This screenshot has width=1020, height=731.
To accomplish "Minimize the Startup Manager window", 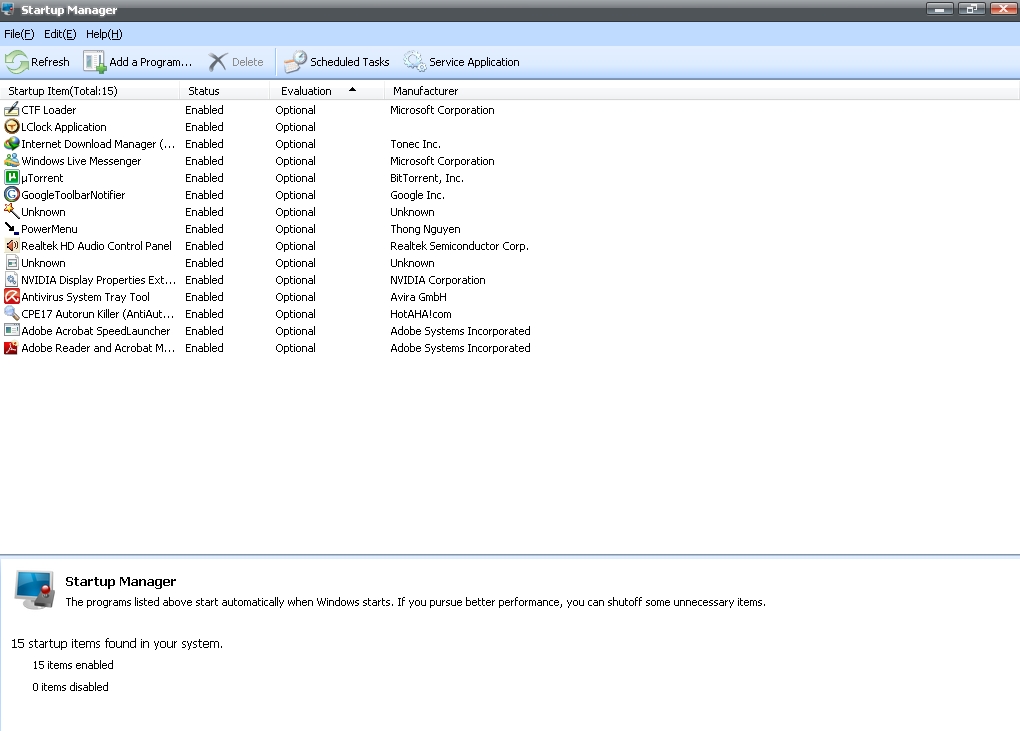I will pos(940,8).
